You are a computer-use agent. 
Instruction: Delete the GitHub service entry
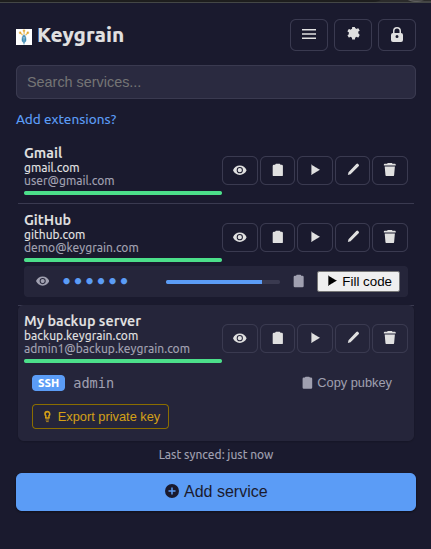[390, 237]
